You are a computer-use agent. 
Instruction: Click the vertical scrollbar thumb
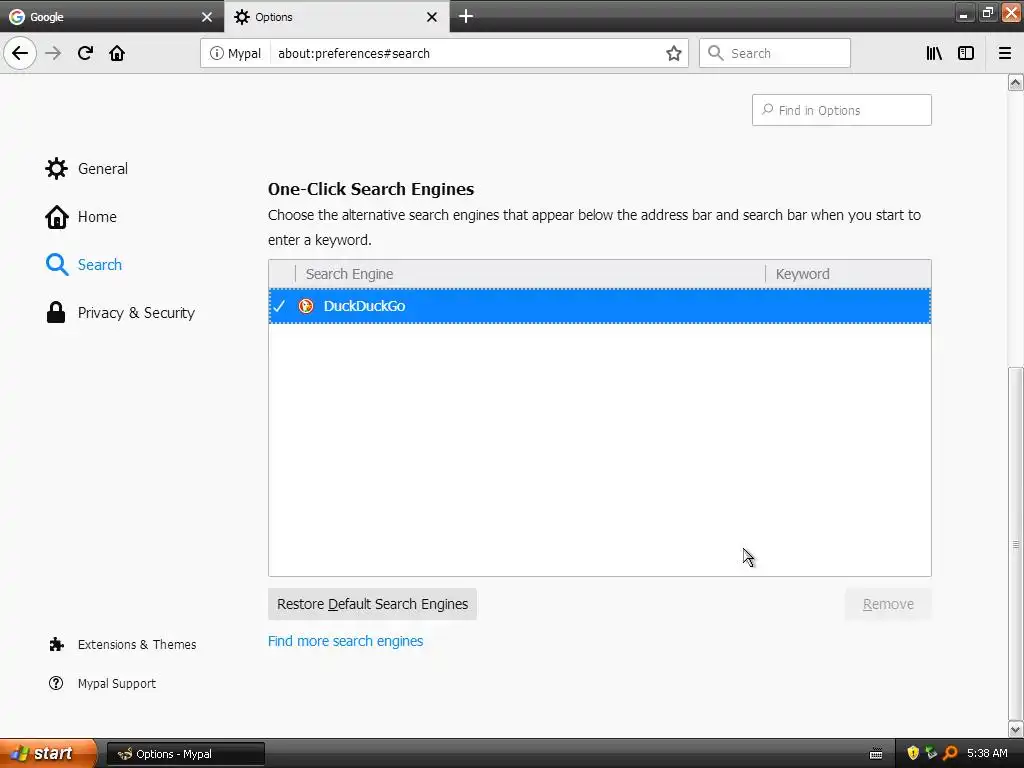(1015, 543)
